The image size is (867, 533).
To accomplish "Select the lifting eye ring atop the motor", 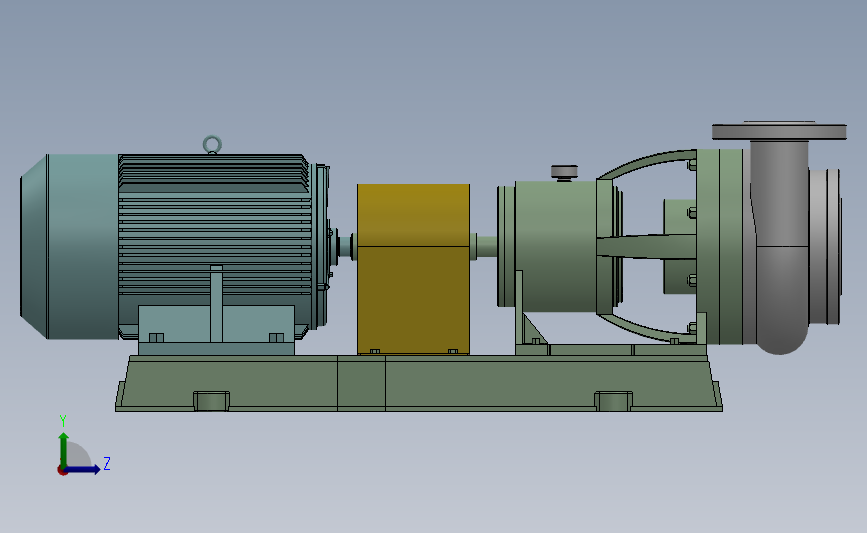I will coord(212,145).
